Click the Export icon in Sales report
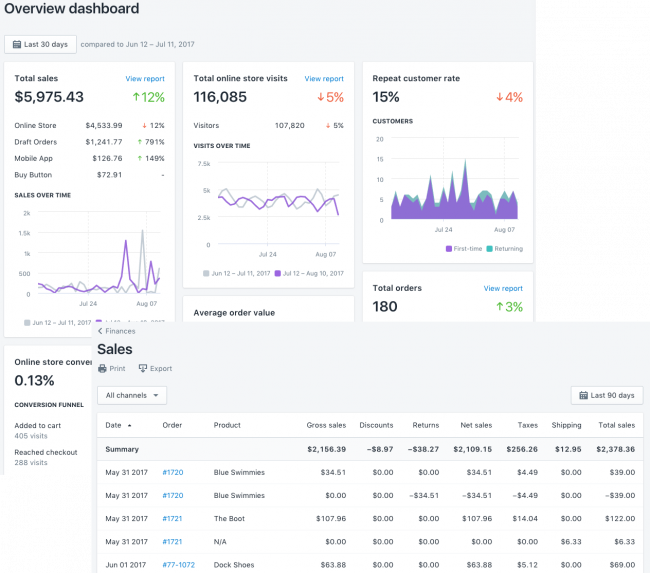The image size is (650, 573). tap(143, 369)
